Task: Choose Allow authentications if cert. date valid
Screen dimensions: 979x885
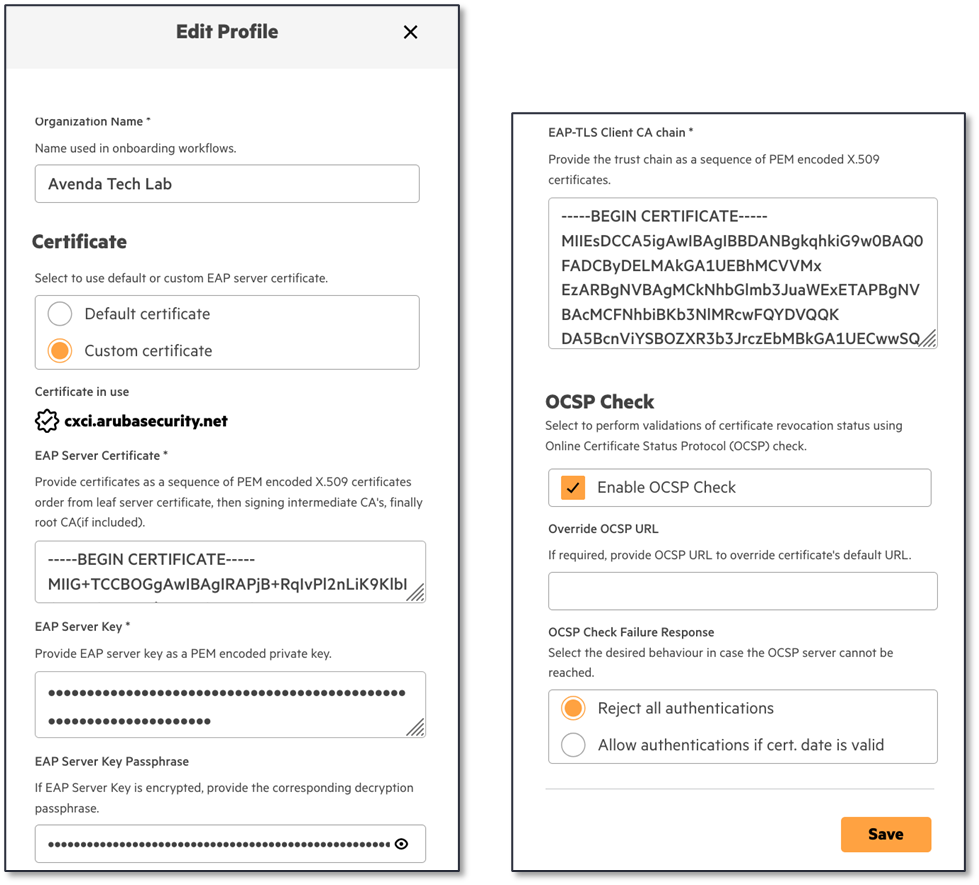Action: [573, 745]
